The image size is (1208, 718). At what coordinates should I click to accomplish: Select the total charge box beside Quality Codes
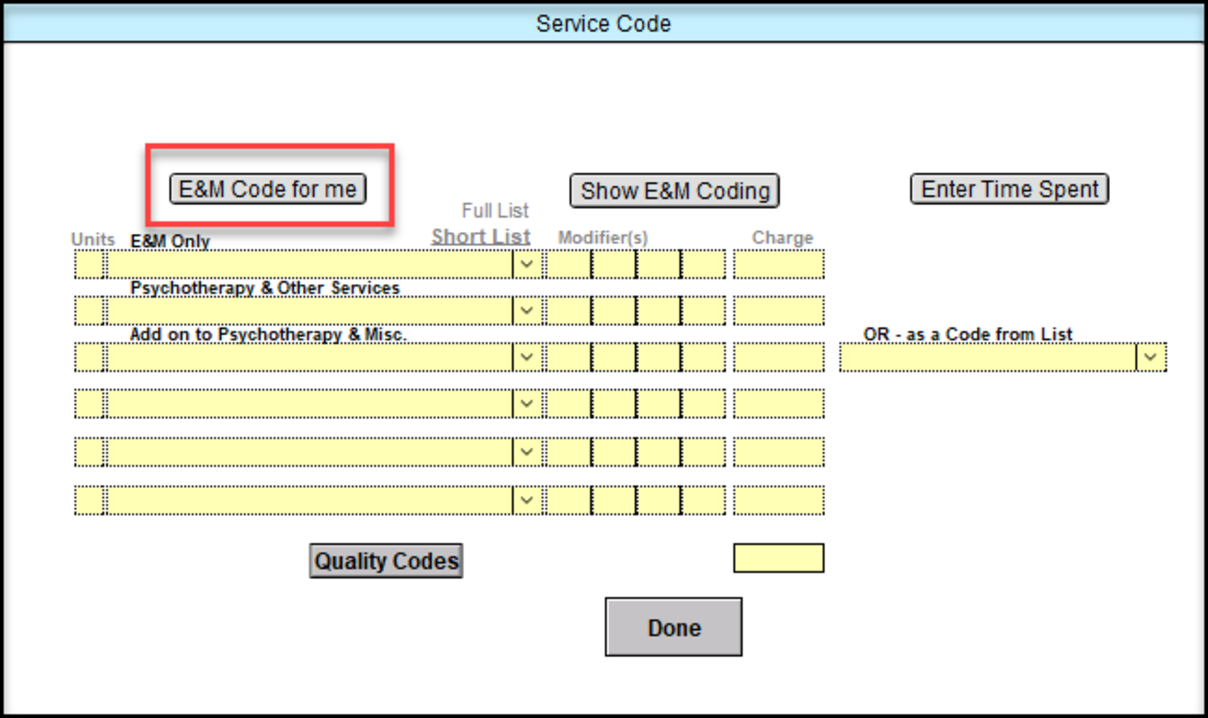[778, 558]
